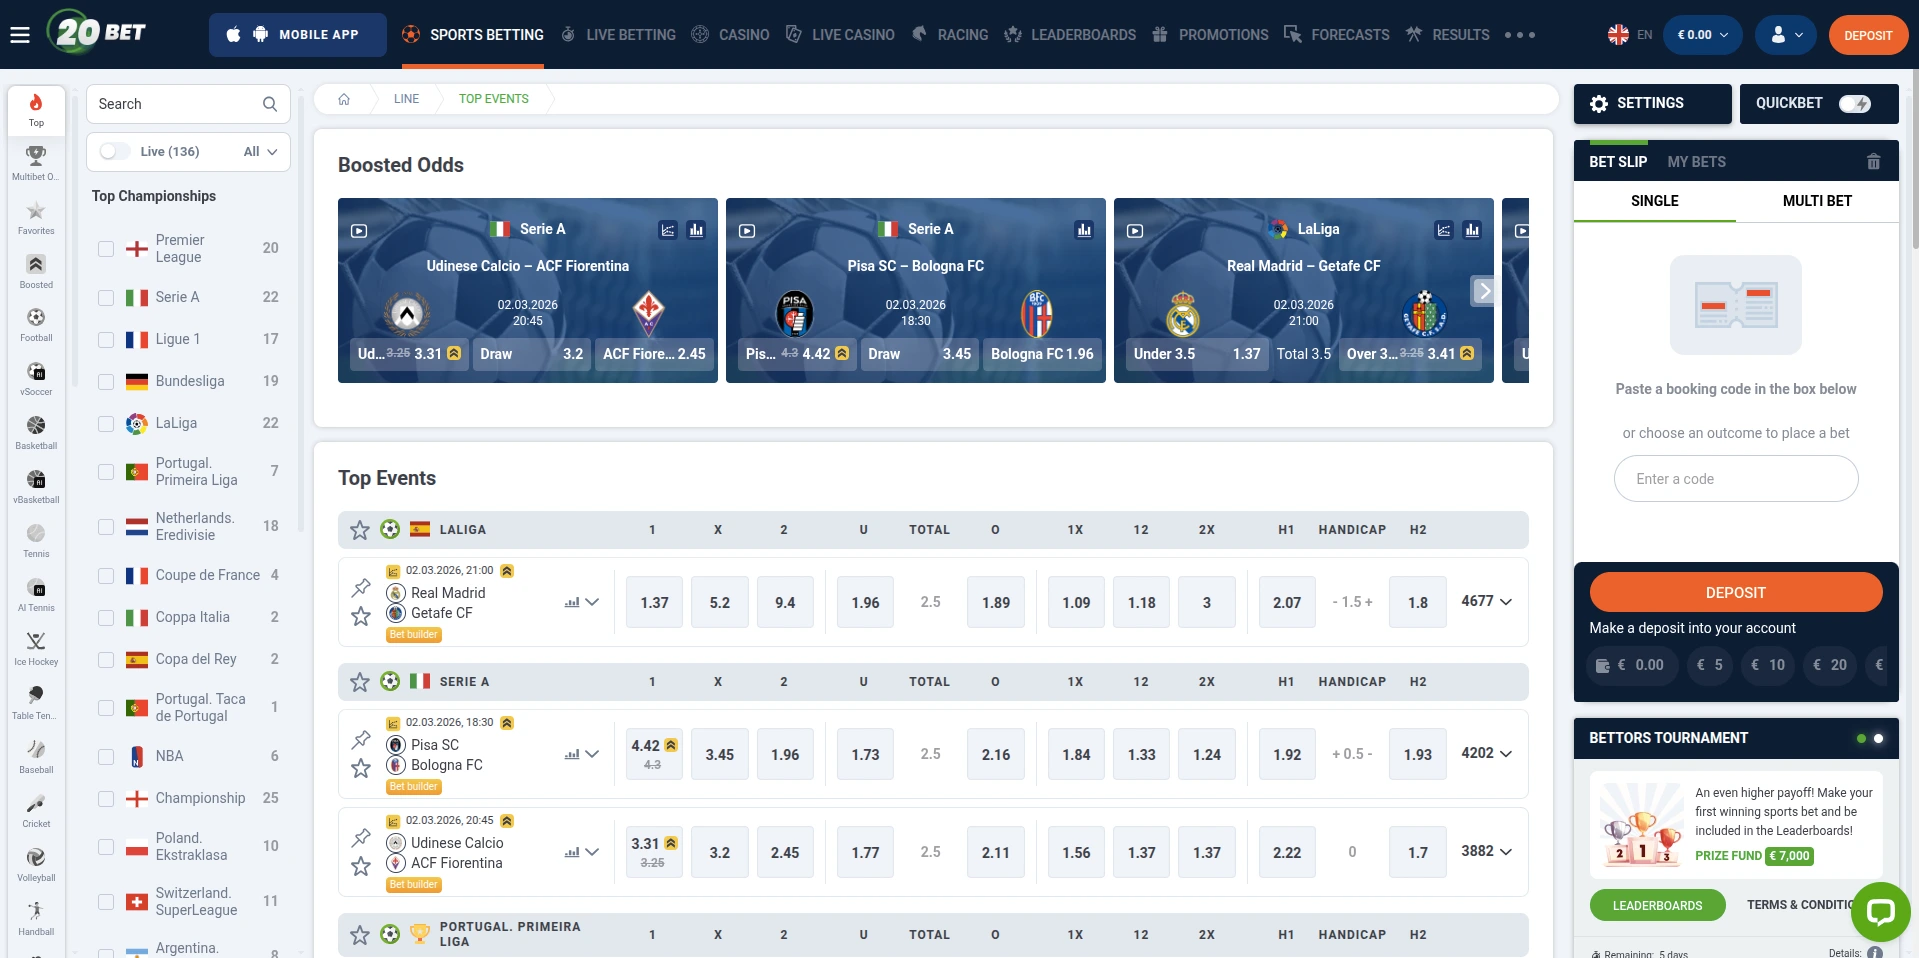
Task: Open statistics icon on Pisa–Bologna card
Action: pos(1084,230)
